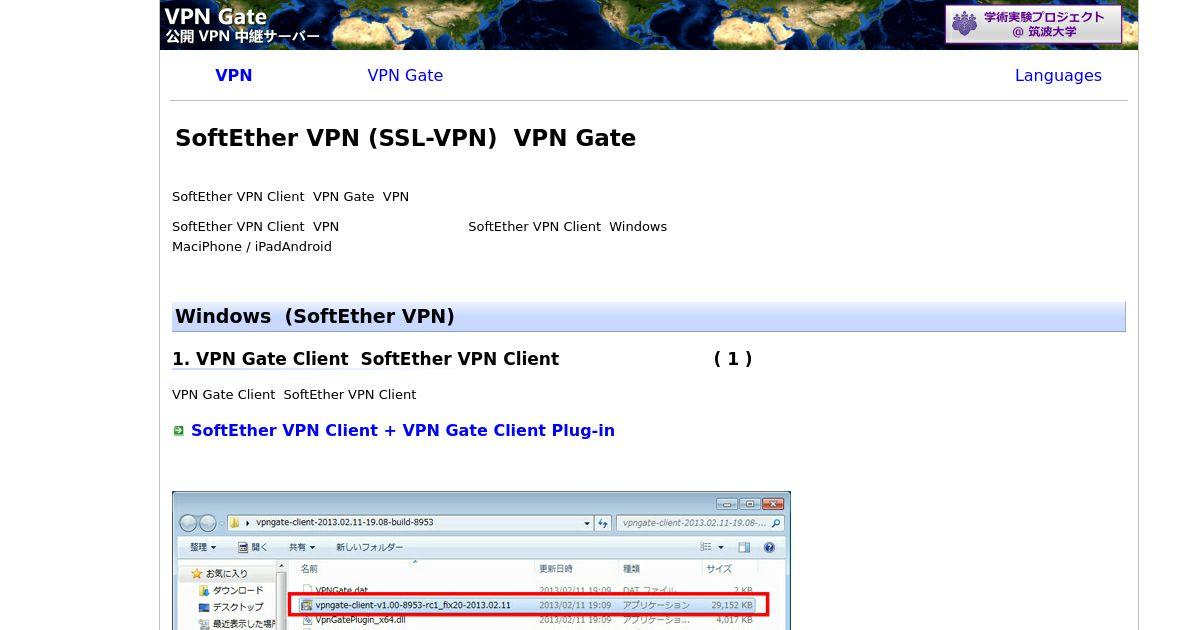Open SoftEther VPN Client + VPN Gate Client Plug-in link
Viewport: 1200px width, 630px height.
(x=403, y=431)
